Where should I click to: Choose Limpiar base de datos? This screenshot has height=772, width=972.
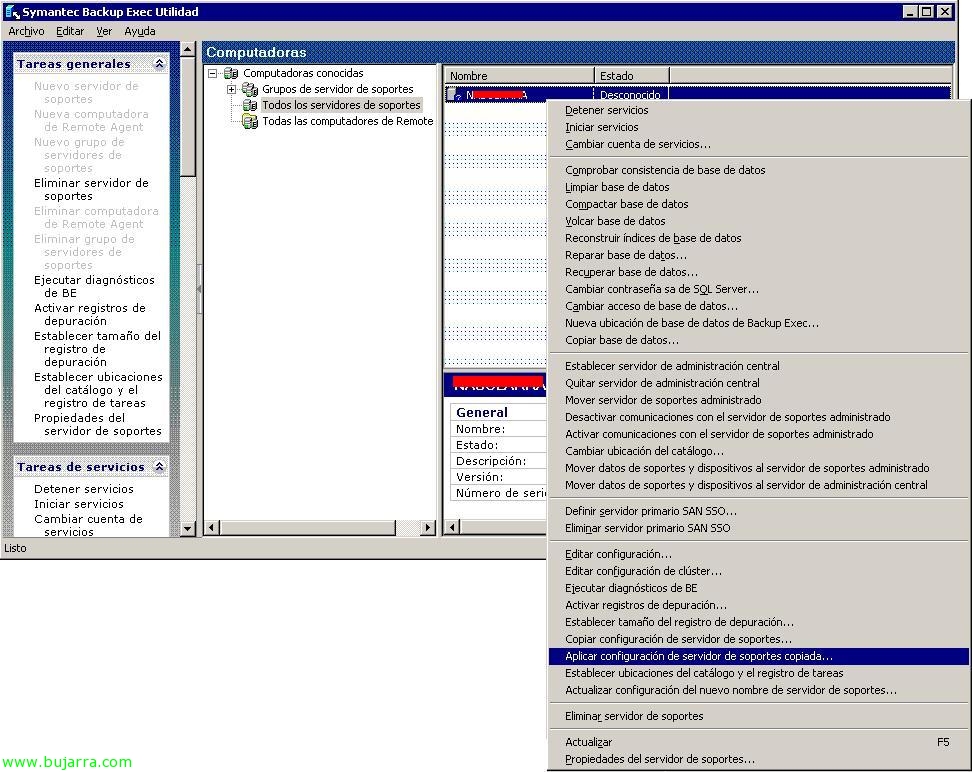coord(759,187)
